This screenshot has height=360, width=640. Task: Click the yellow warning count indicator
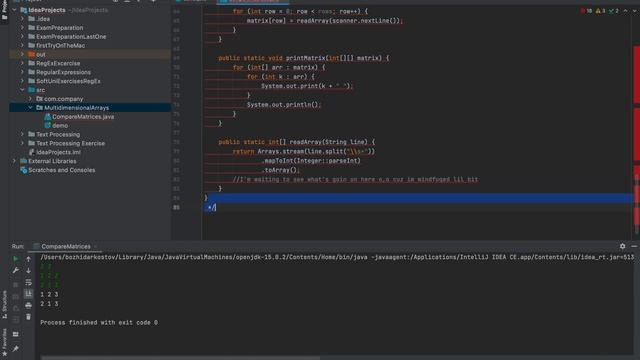point(600,11)
